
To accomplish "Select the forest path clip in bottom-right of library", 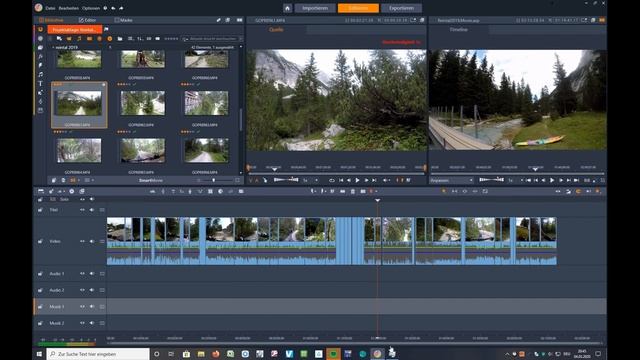I will pos(206,150).
